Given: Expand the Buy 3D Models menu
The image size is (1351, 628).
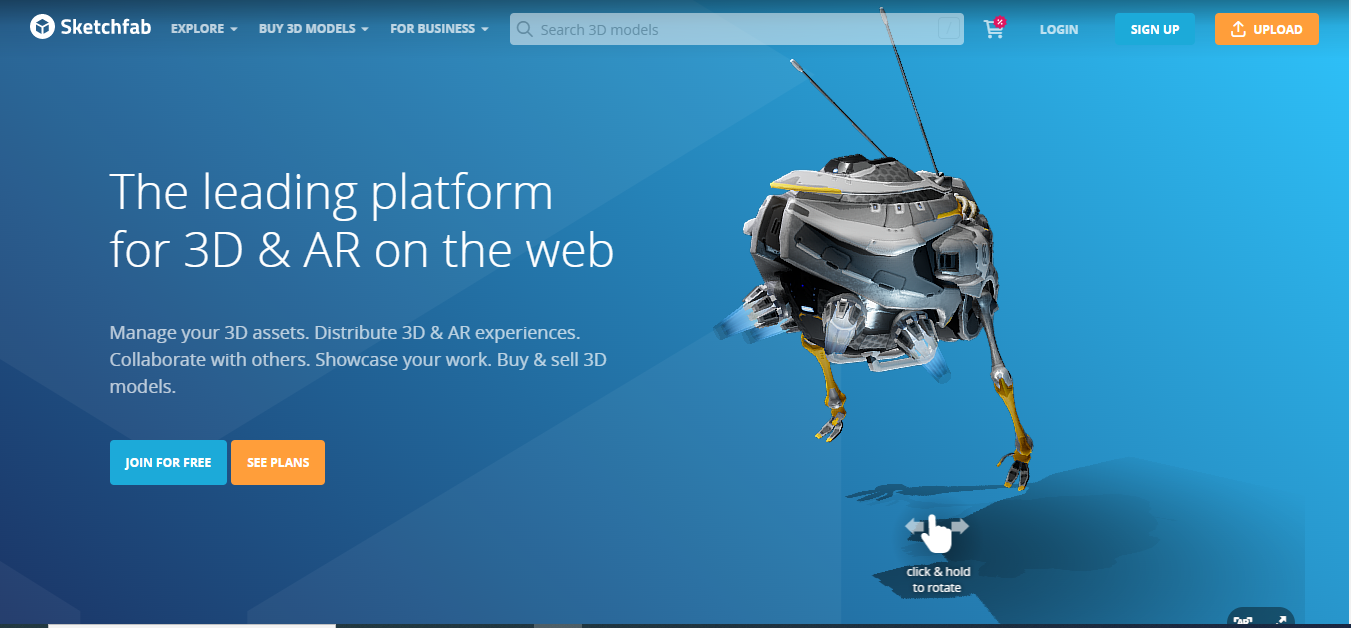Looking at the screenshot, I should tap(314, 29).
